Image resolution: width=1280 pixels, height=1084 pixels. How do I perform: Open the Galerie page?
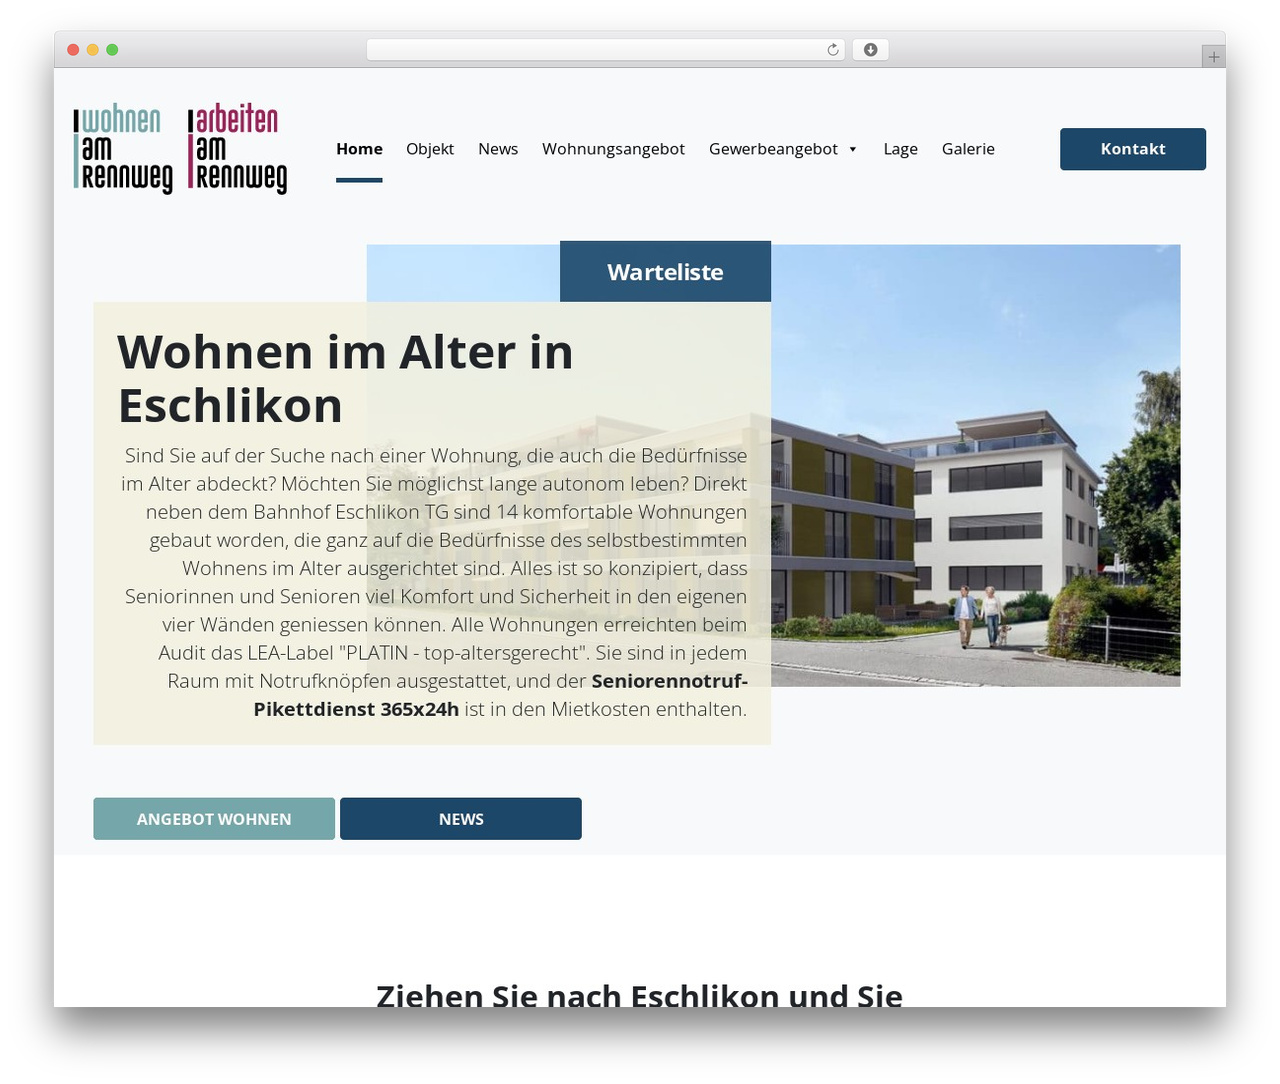coord(968,149)
